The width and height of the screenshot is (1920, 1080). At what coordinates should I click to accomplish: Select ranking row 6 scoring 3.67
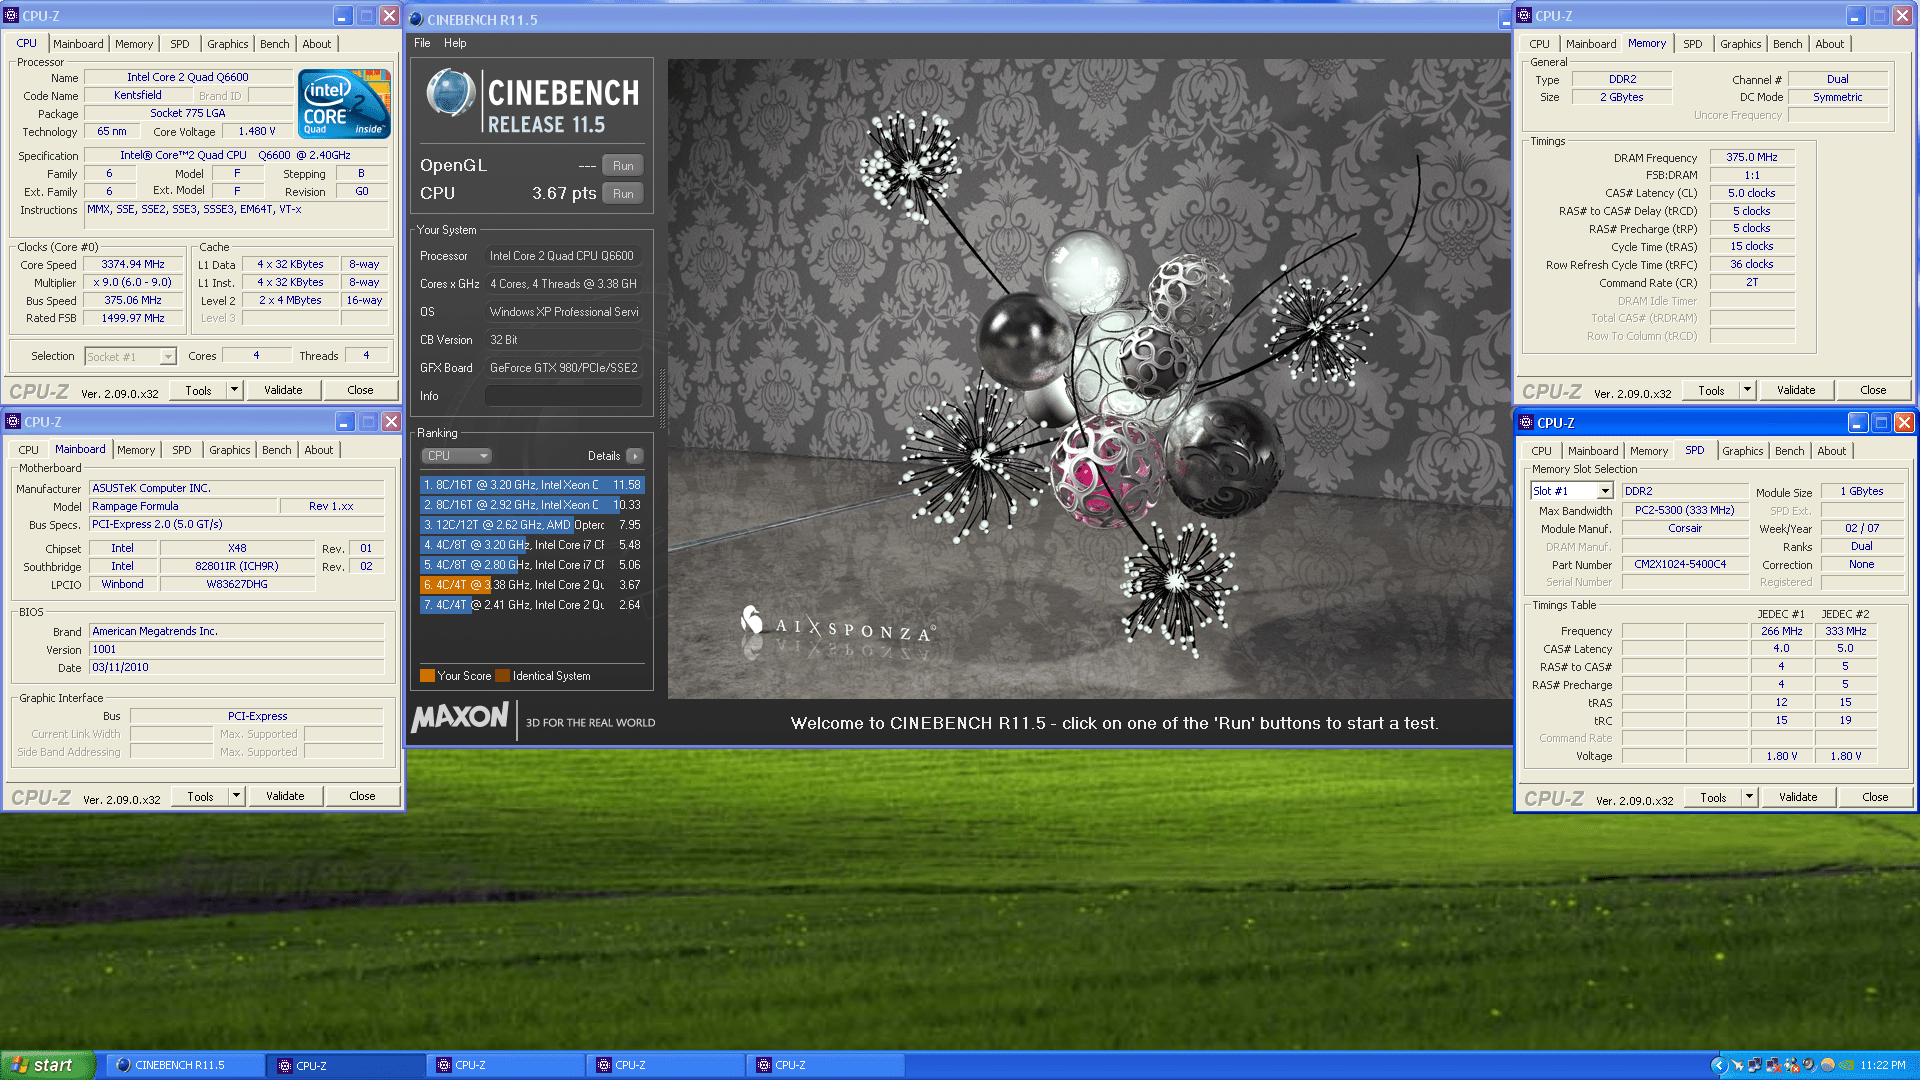coord(532,585)
